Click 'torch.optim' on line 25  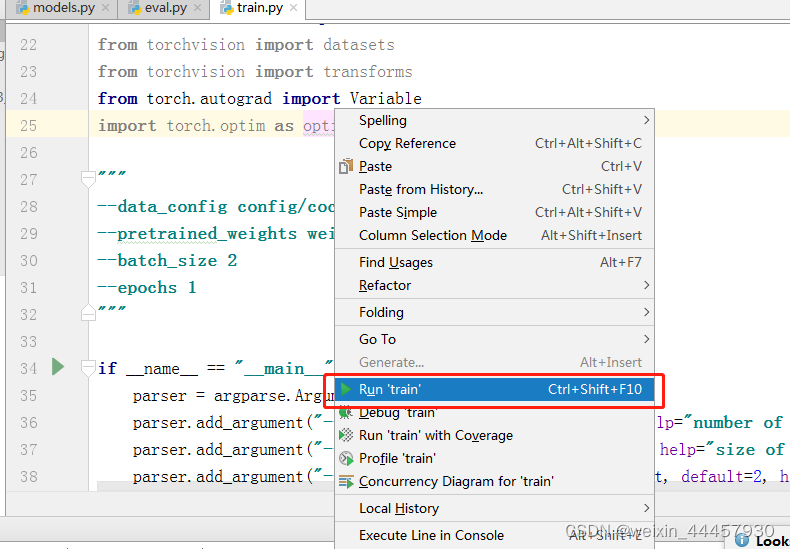pyautogui.click(x=216, y=125)
